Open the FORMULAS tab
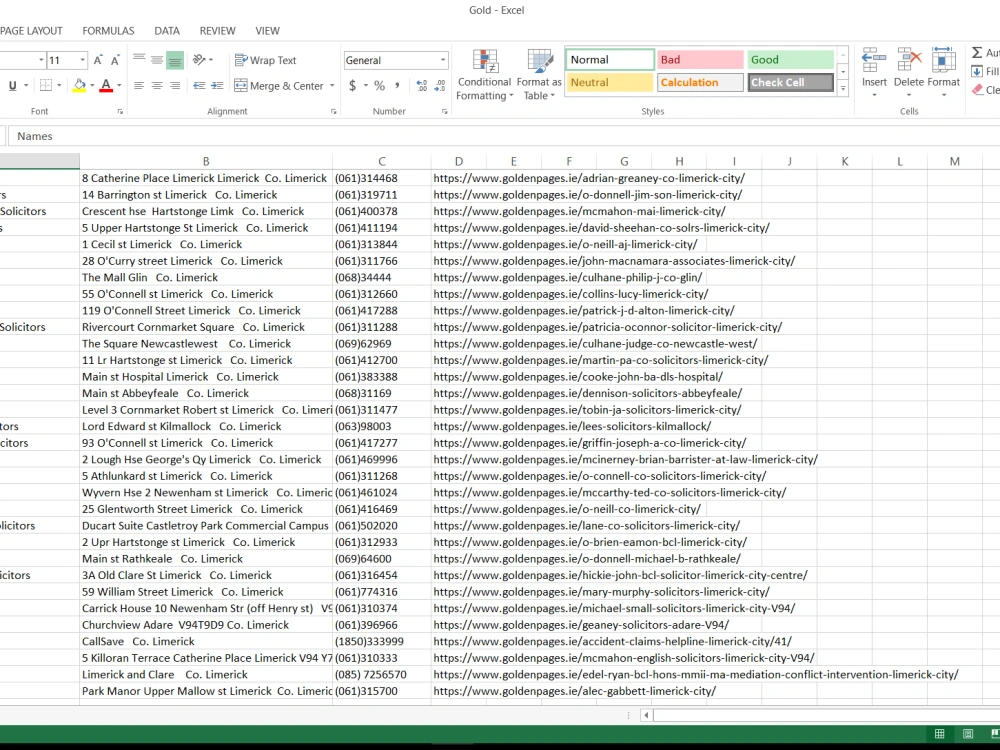The image size is (1000, 750). (108, 31)
